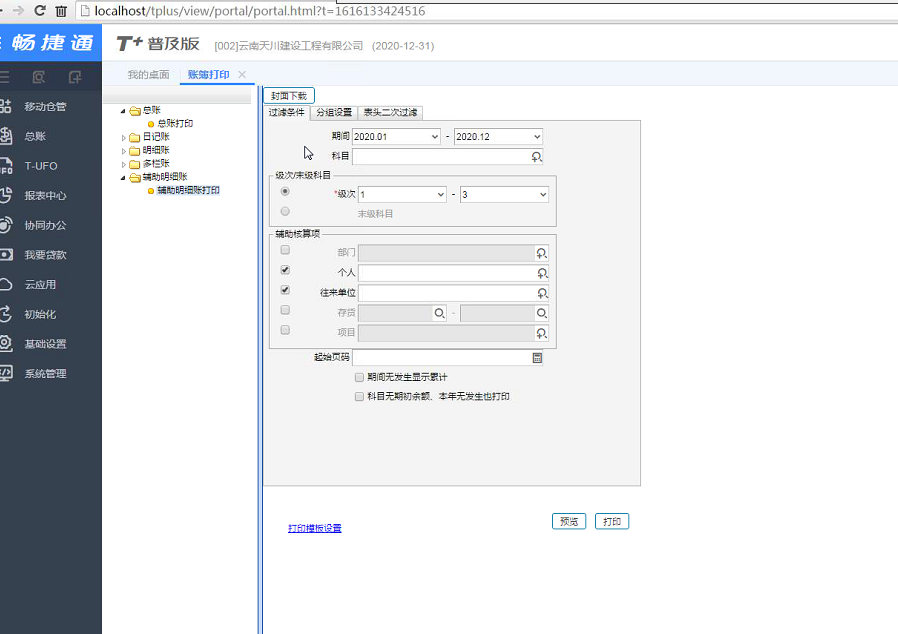Image resolution: width=898 pixels, height=634 pixels.
Task: Toggle the hamburger menu atop the sidebar
Action: (5, 77)
